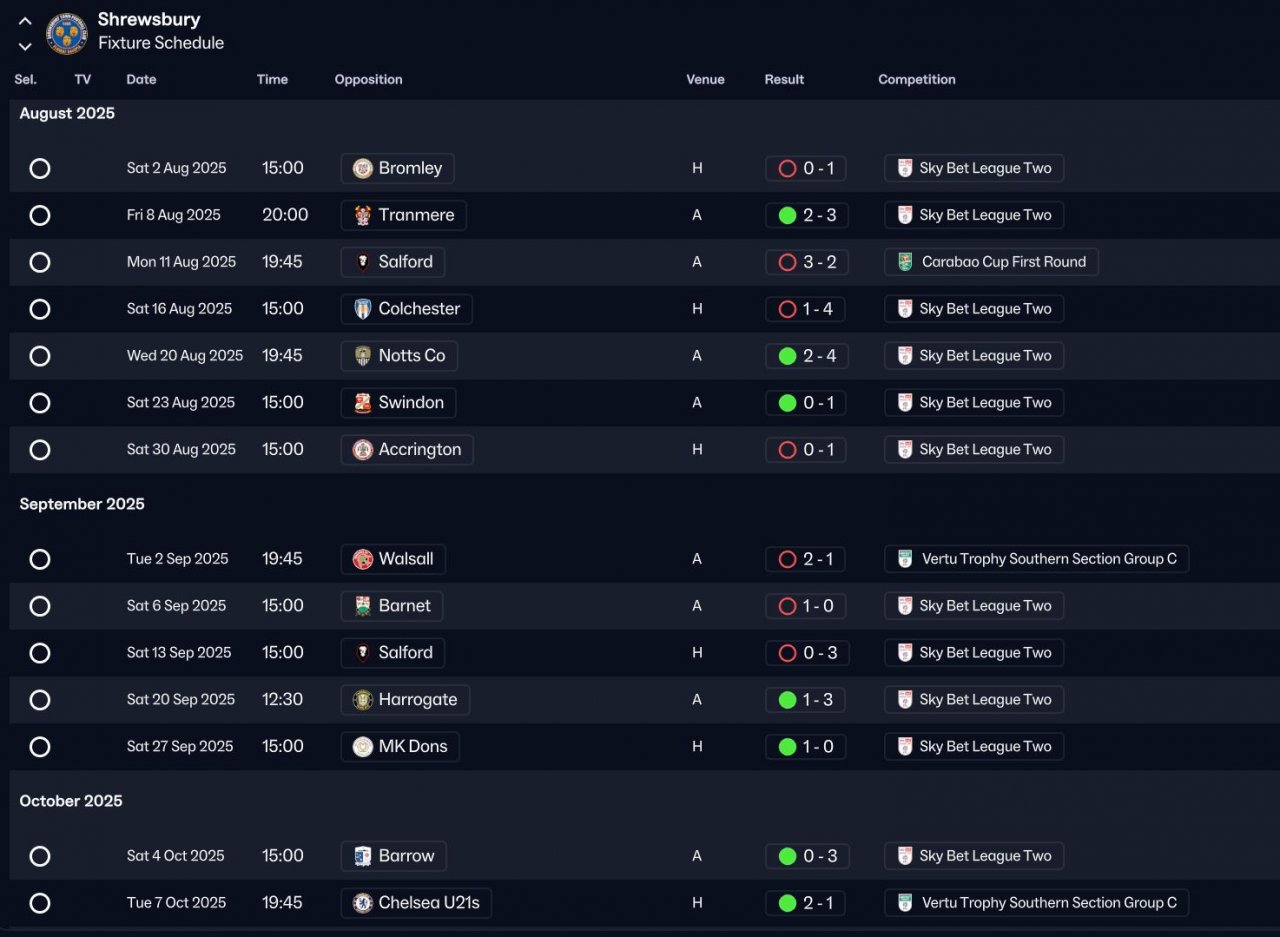This screenshot has height=937, width=1280.
Task: Select the Barrow fixture radio button
Action: [x=40, y=856]
